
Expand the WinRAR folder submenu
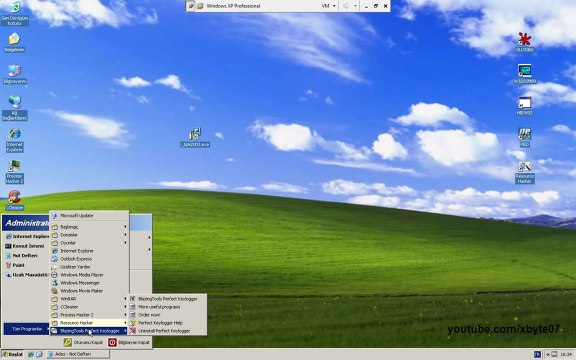[89, 299]
